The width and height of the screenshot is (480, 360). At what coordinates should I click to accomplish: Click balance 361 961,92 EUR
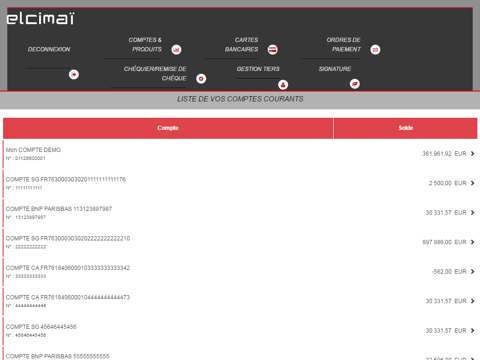[x=444, y=154]
